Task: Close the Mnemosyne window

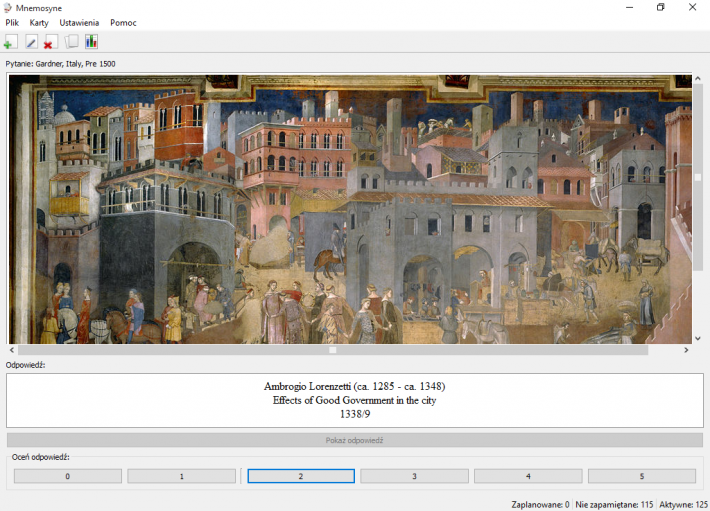Action: click(x=692, y=8)
